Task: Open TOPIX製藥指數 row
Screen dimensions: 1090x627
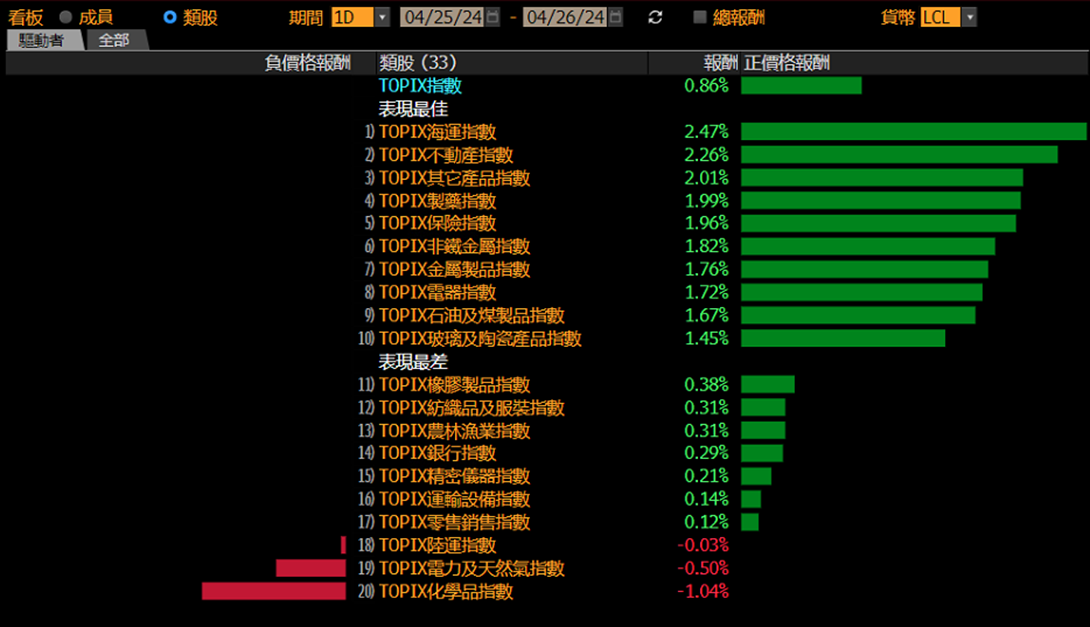Action: click(437, 201)
